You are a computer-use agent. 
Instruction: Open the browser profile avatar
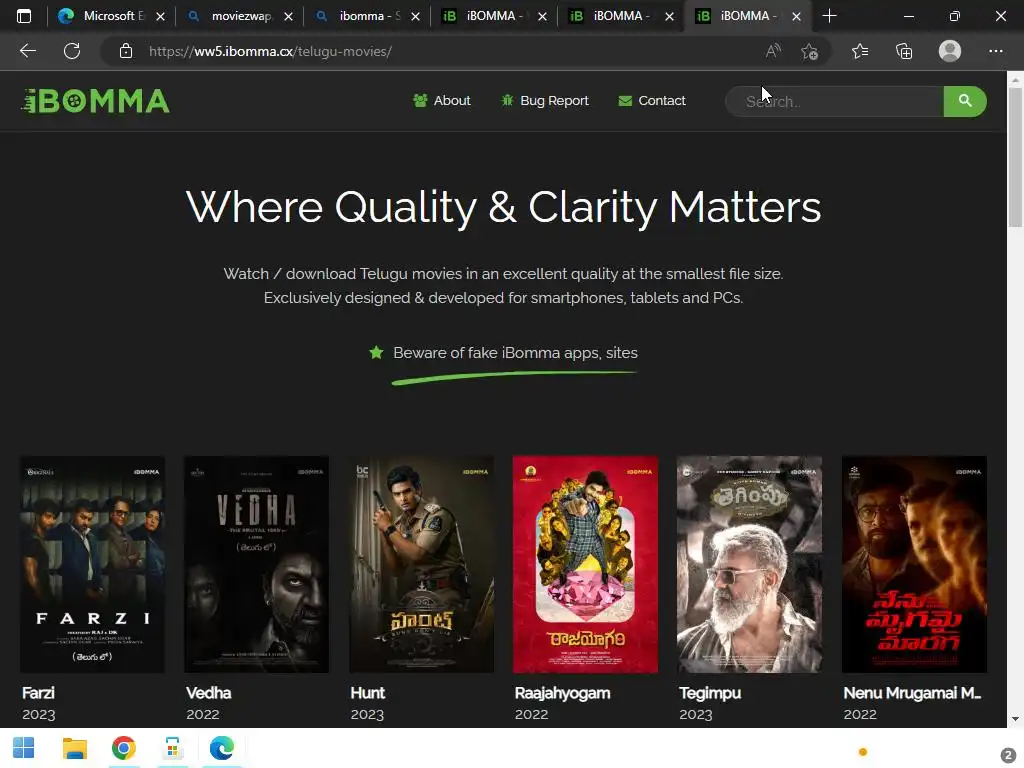[950, 51]
